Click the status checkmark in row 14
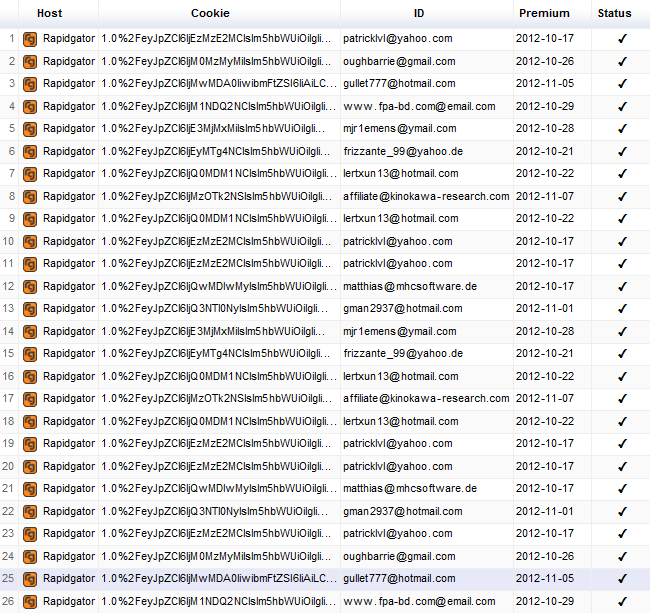The width and height of the screenshot is (650, 613). 622,331
